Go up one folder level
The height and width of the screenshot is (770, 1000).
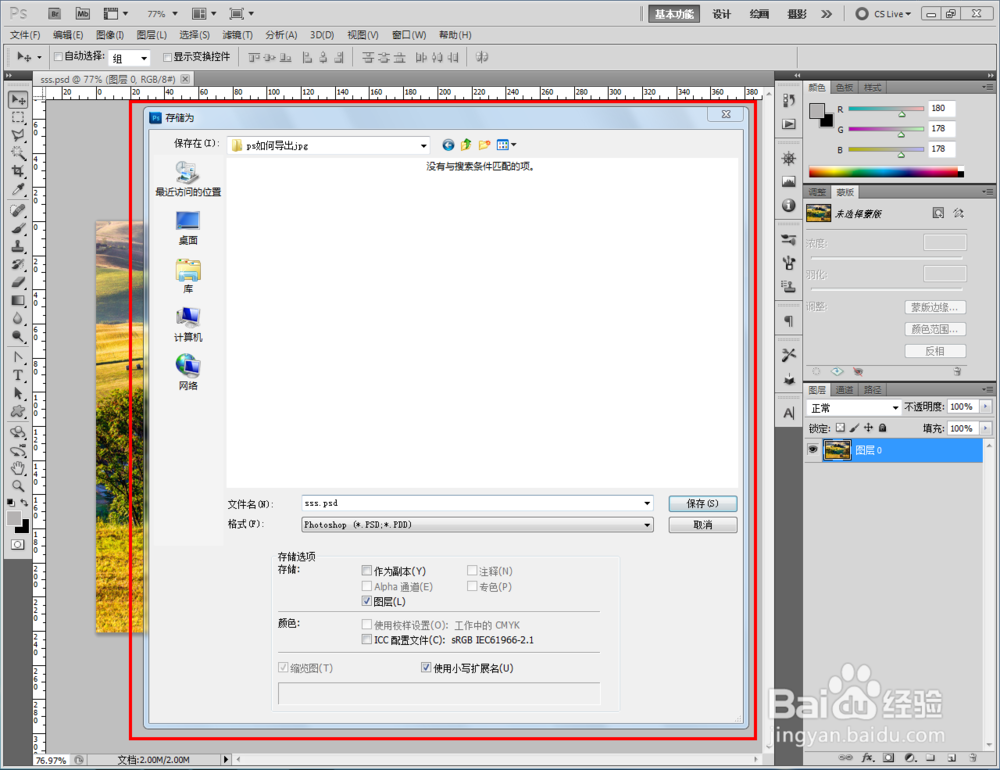466,145
